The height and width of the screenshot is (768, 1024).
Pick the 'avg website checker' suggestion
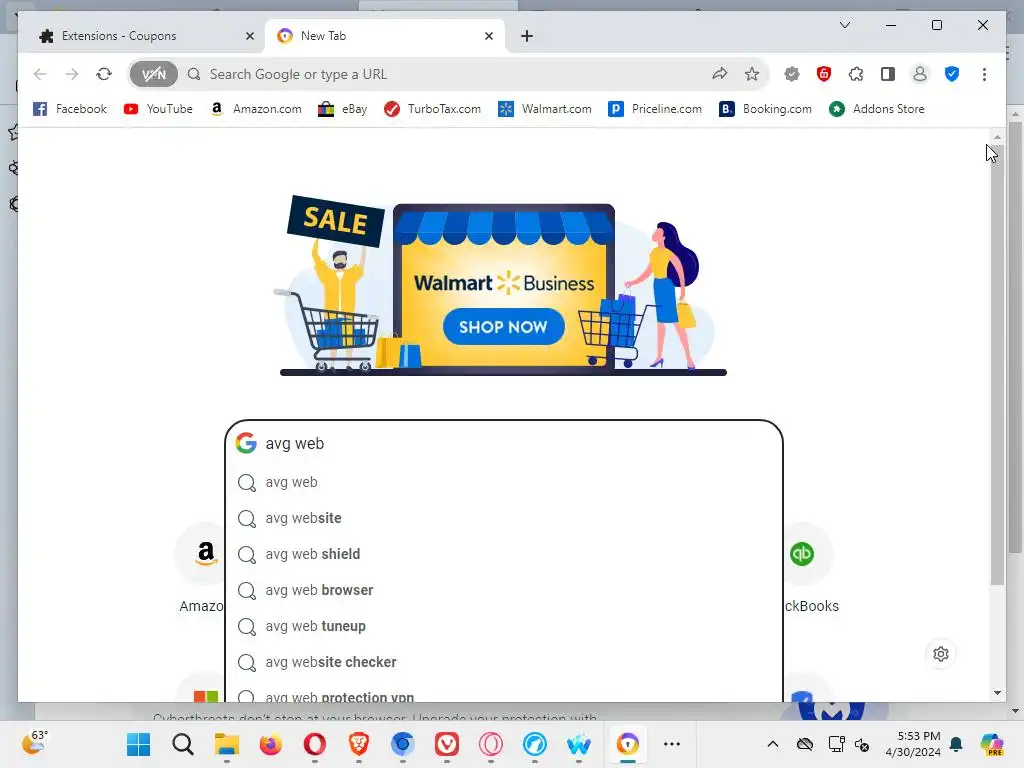pyautogui.click(x=504, y=662)
